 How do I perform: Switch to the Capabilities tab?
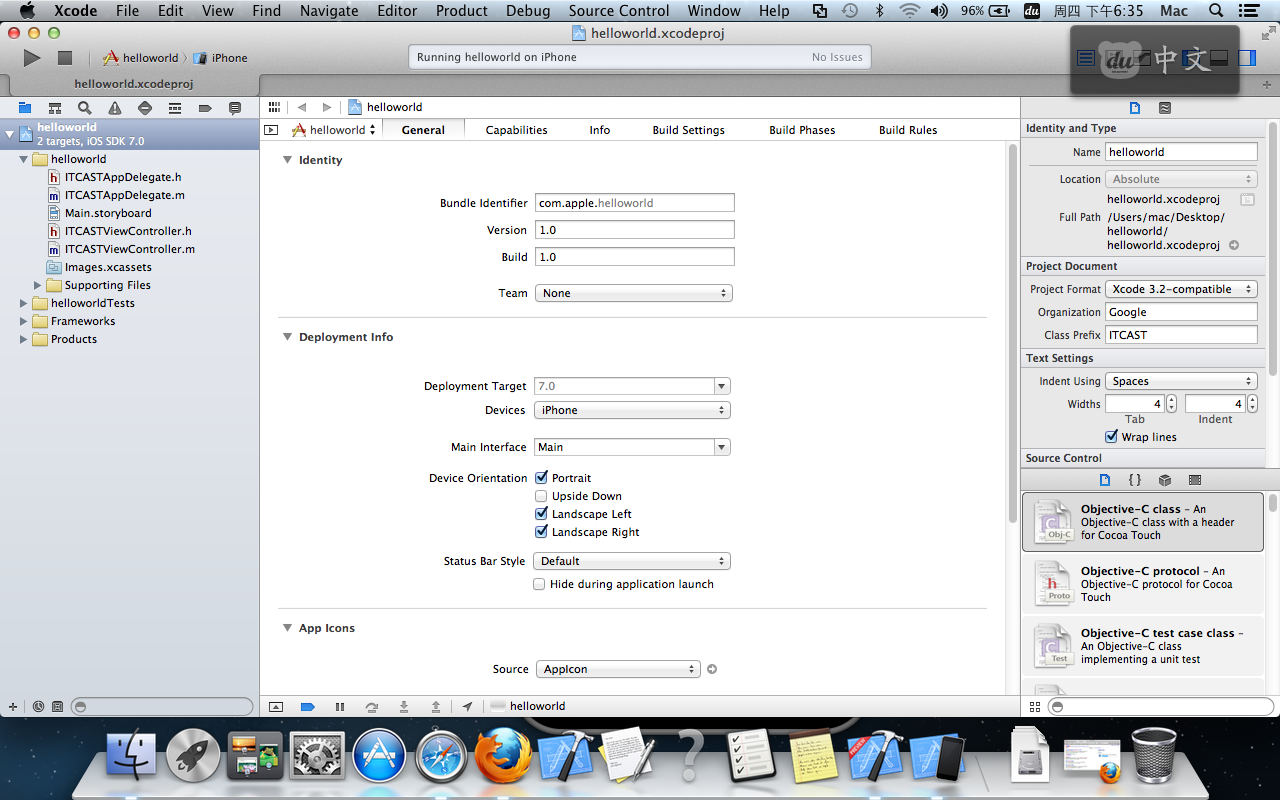[516, 130]
